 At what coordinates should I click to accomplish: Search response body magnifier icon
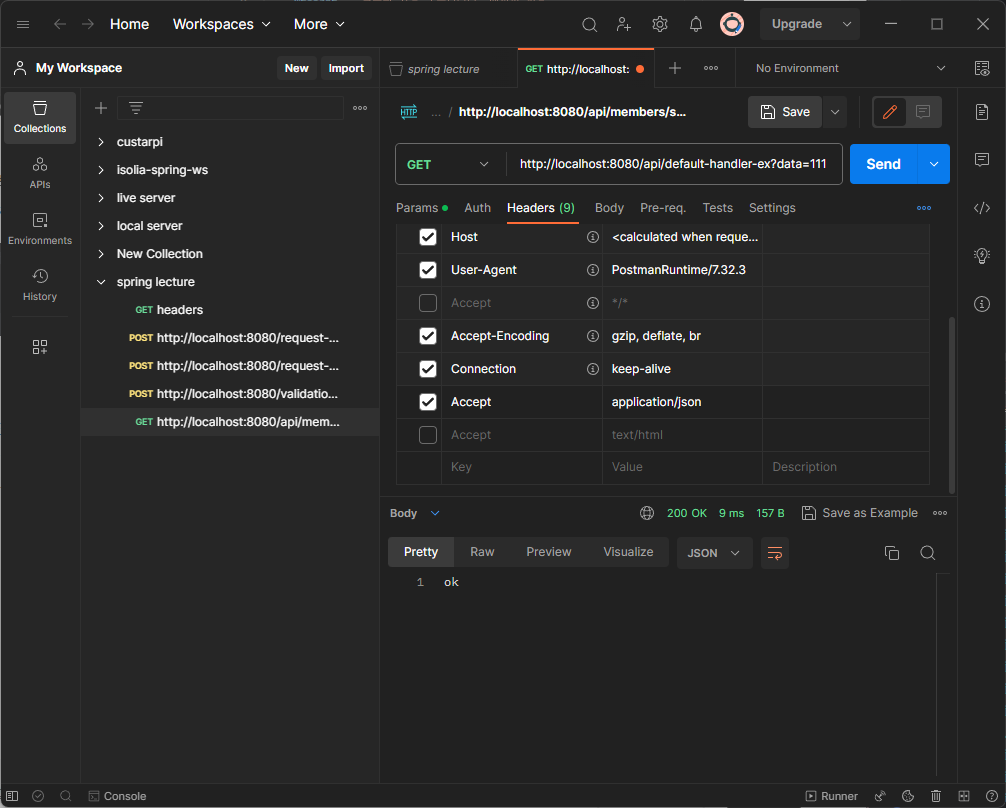point(927,553)
